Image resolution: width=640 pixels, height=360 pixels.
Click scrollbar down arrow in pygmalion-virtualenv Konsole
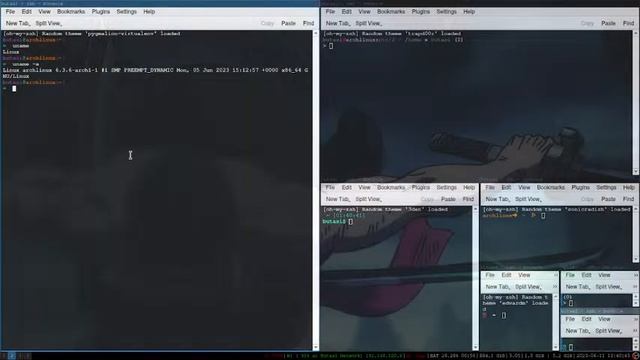(316, 347)
